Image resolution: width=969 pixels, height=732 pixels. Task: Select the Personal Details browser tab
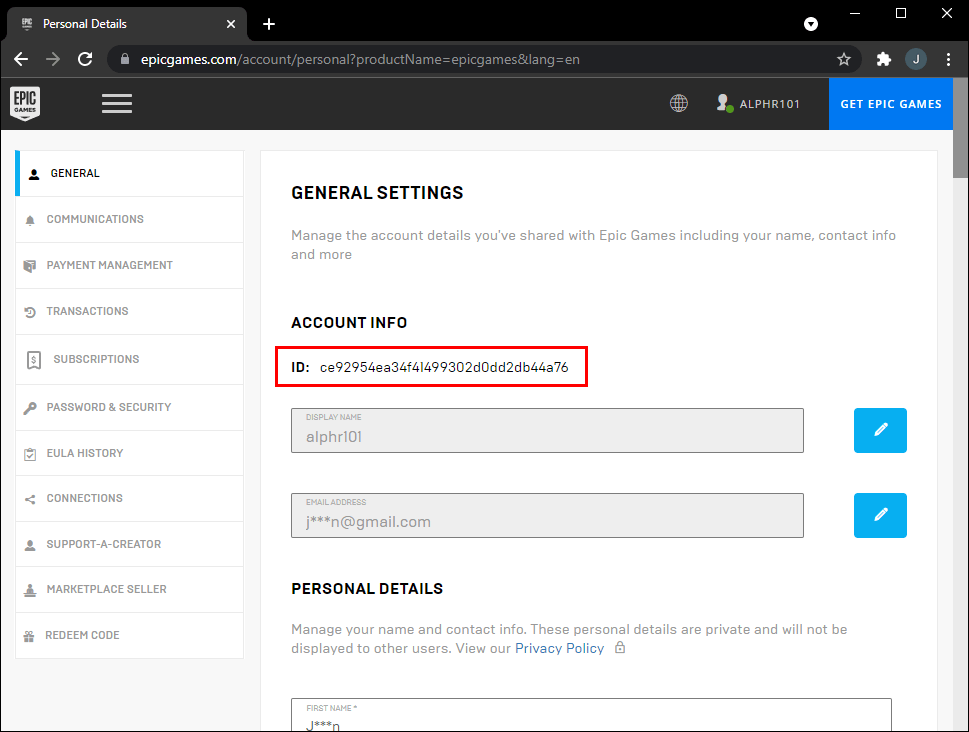pyautogui.click(x=127, y=24)
